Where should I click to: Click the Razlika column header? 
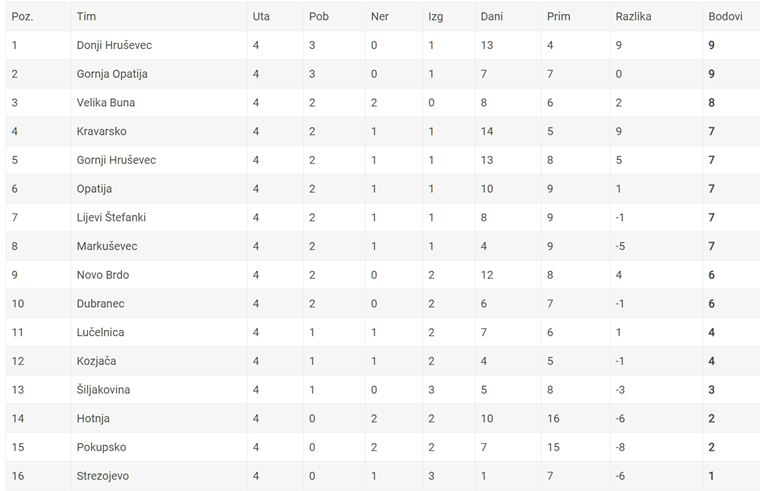click(633, 16)
